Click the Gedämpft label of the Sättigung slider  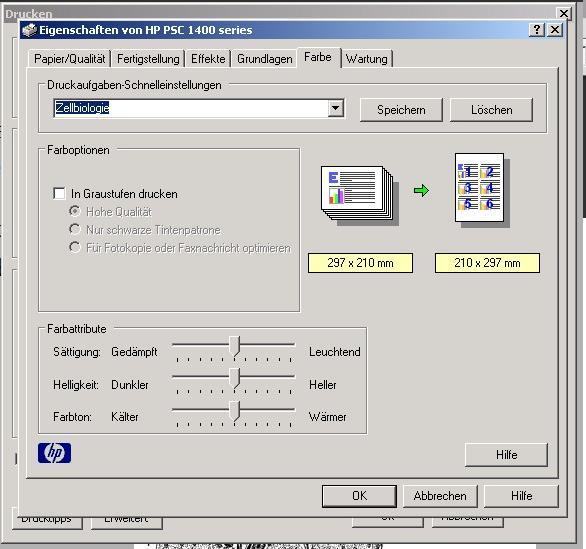point(134,352)
